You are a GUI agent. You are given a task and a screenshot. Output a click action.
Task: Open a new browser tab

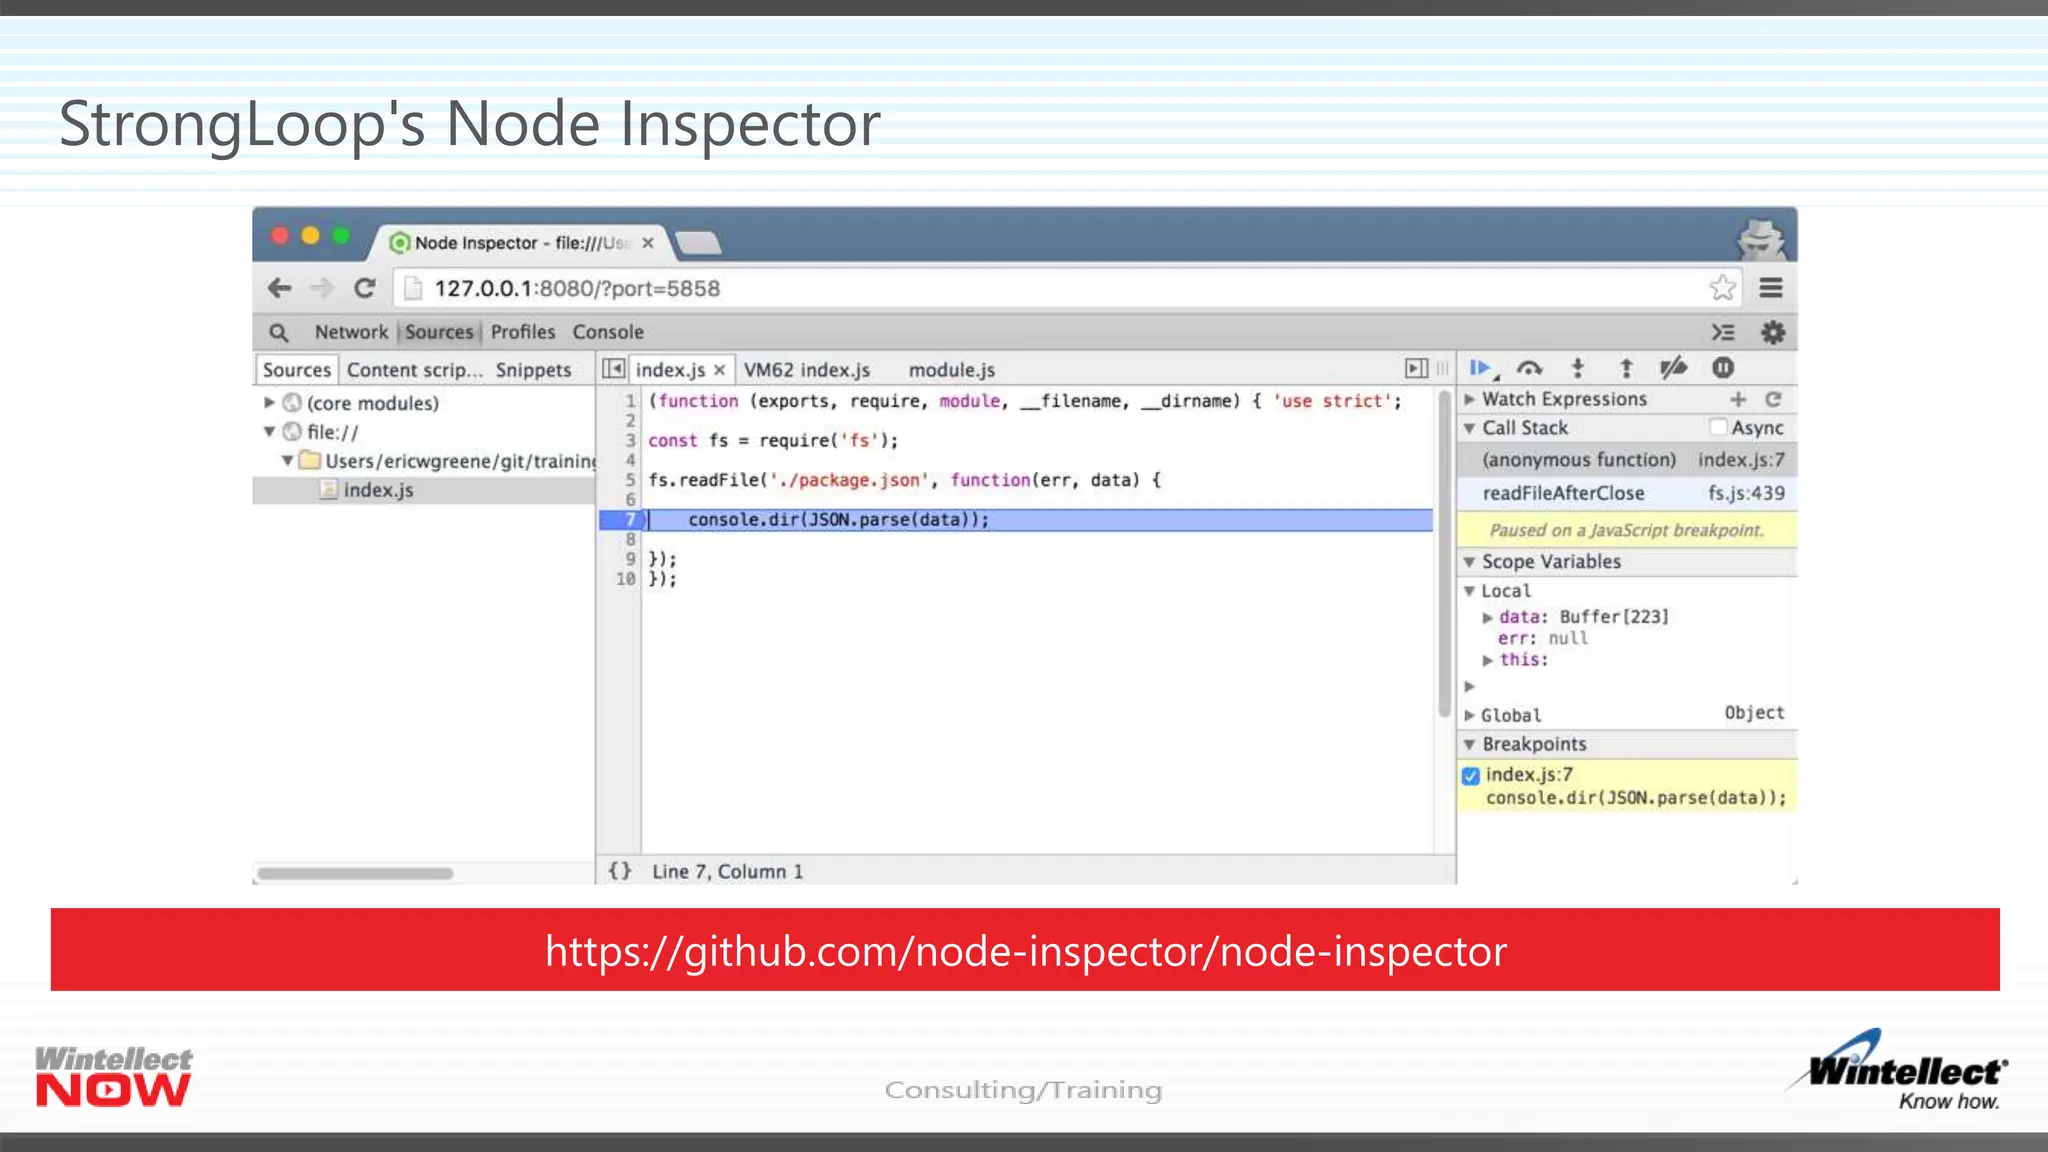point(698,243)
